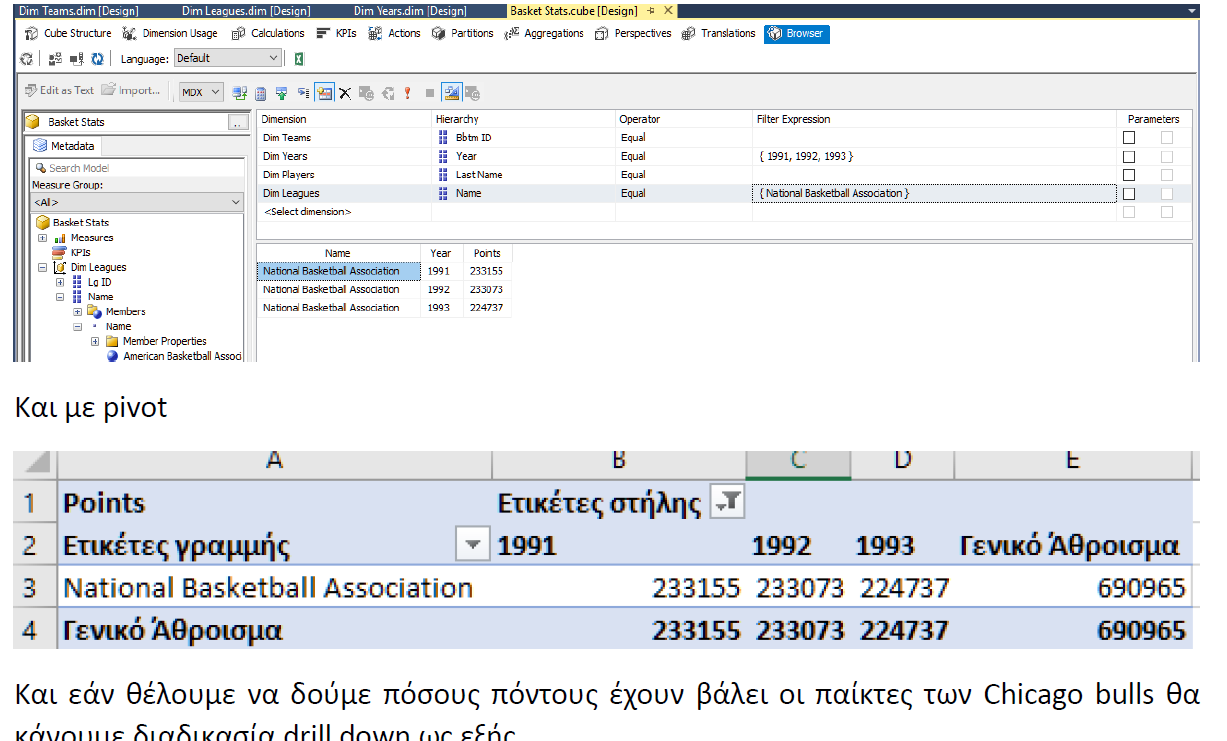Click the Bbtm ID hierarchy icon
This screenshot has width=1227, height=741.
(443, 138)
